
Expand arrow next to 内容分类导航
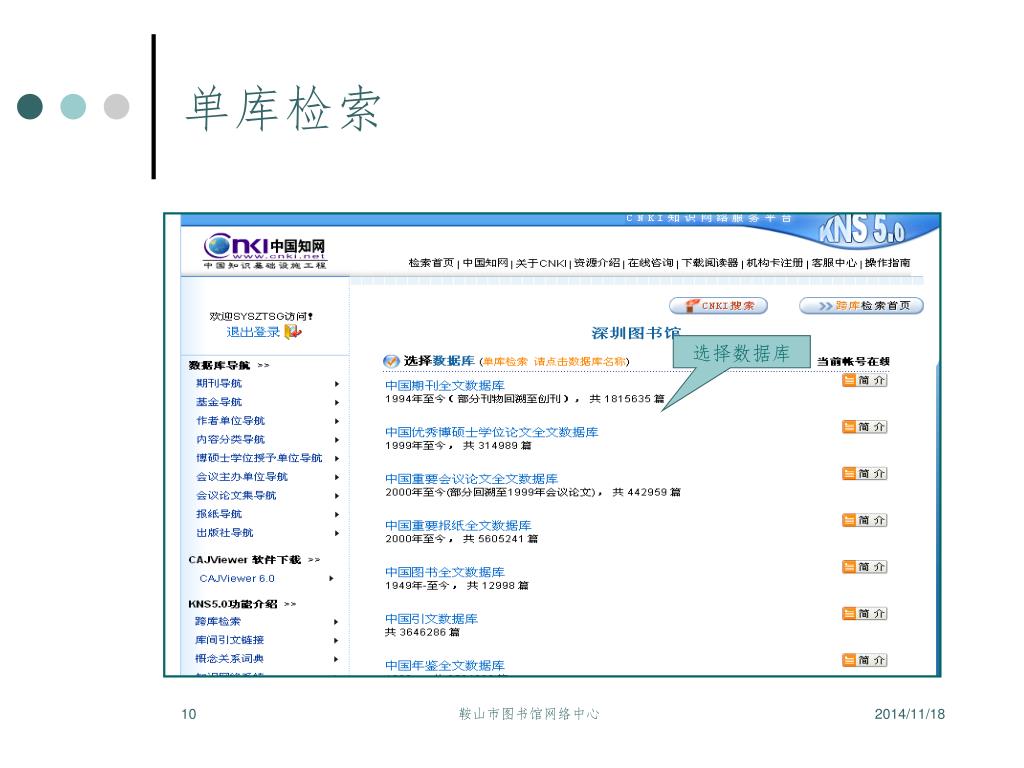(x=337, y=440)
